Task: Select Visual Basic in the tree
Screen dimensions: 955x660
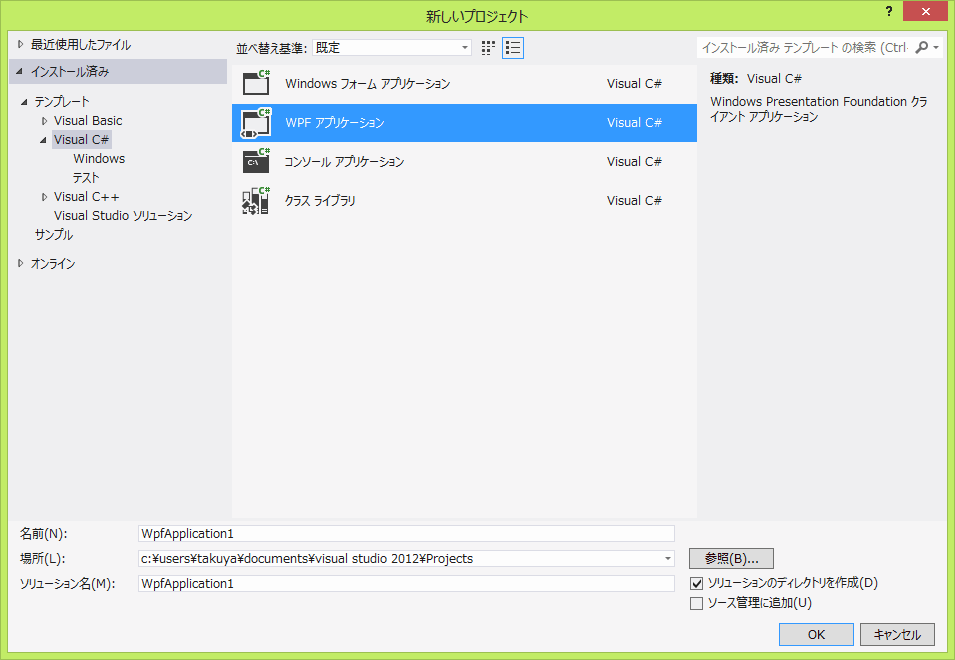Action: 88,121
